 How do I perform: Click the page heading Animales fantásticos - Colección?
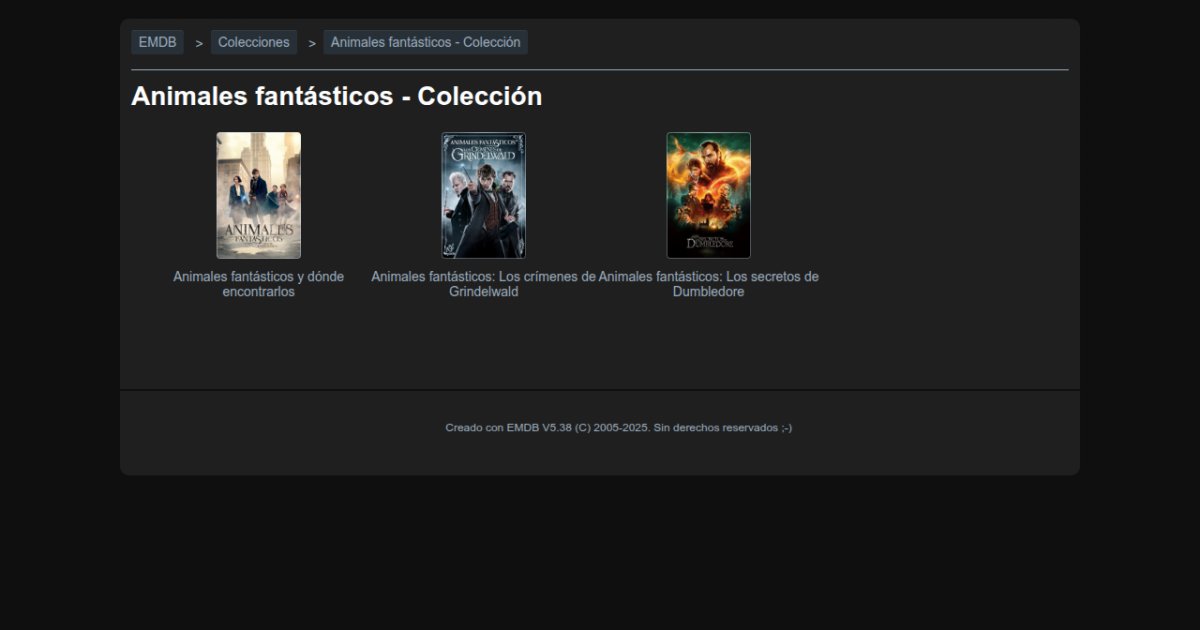click(336, 97)
